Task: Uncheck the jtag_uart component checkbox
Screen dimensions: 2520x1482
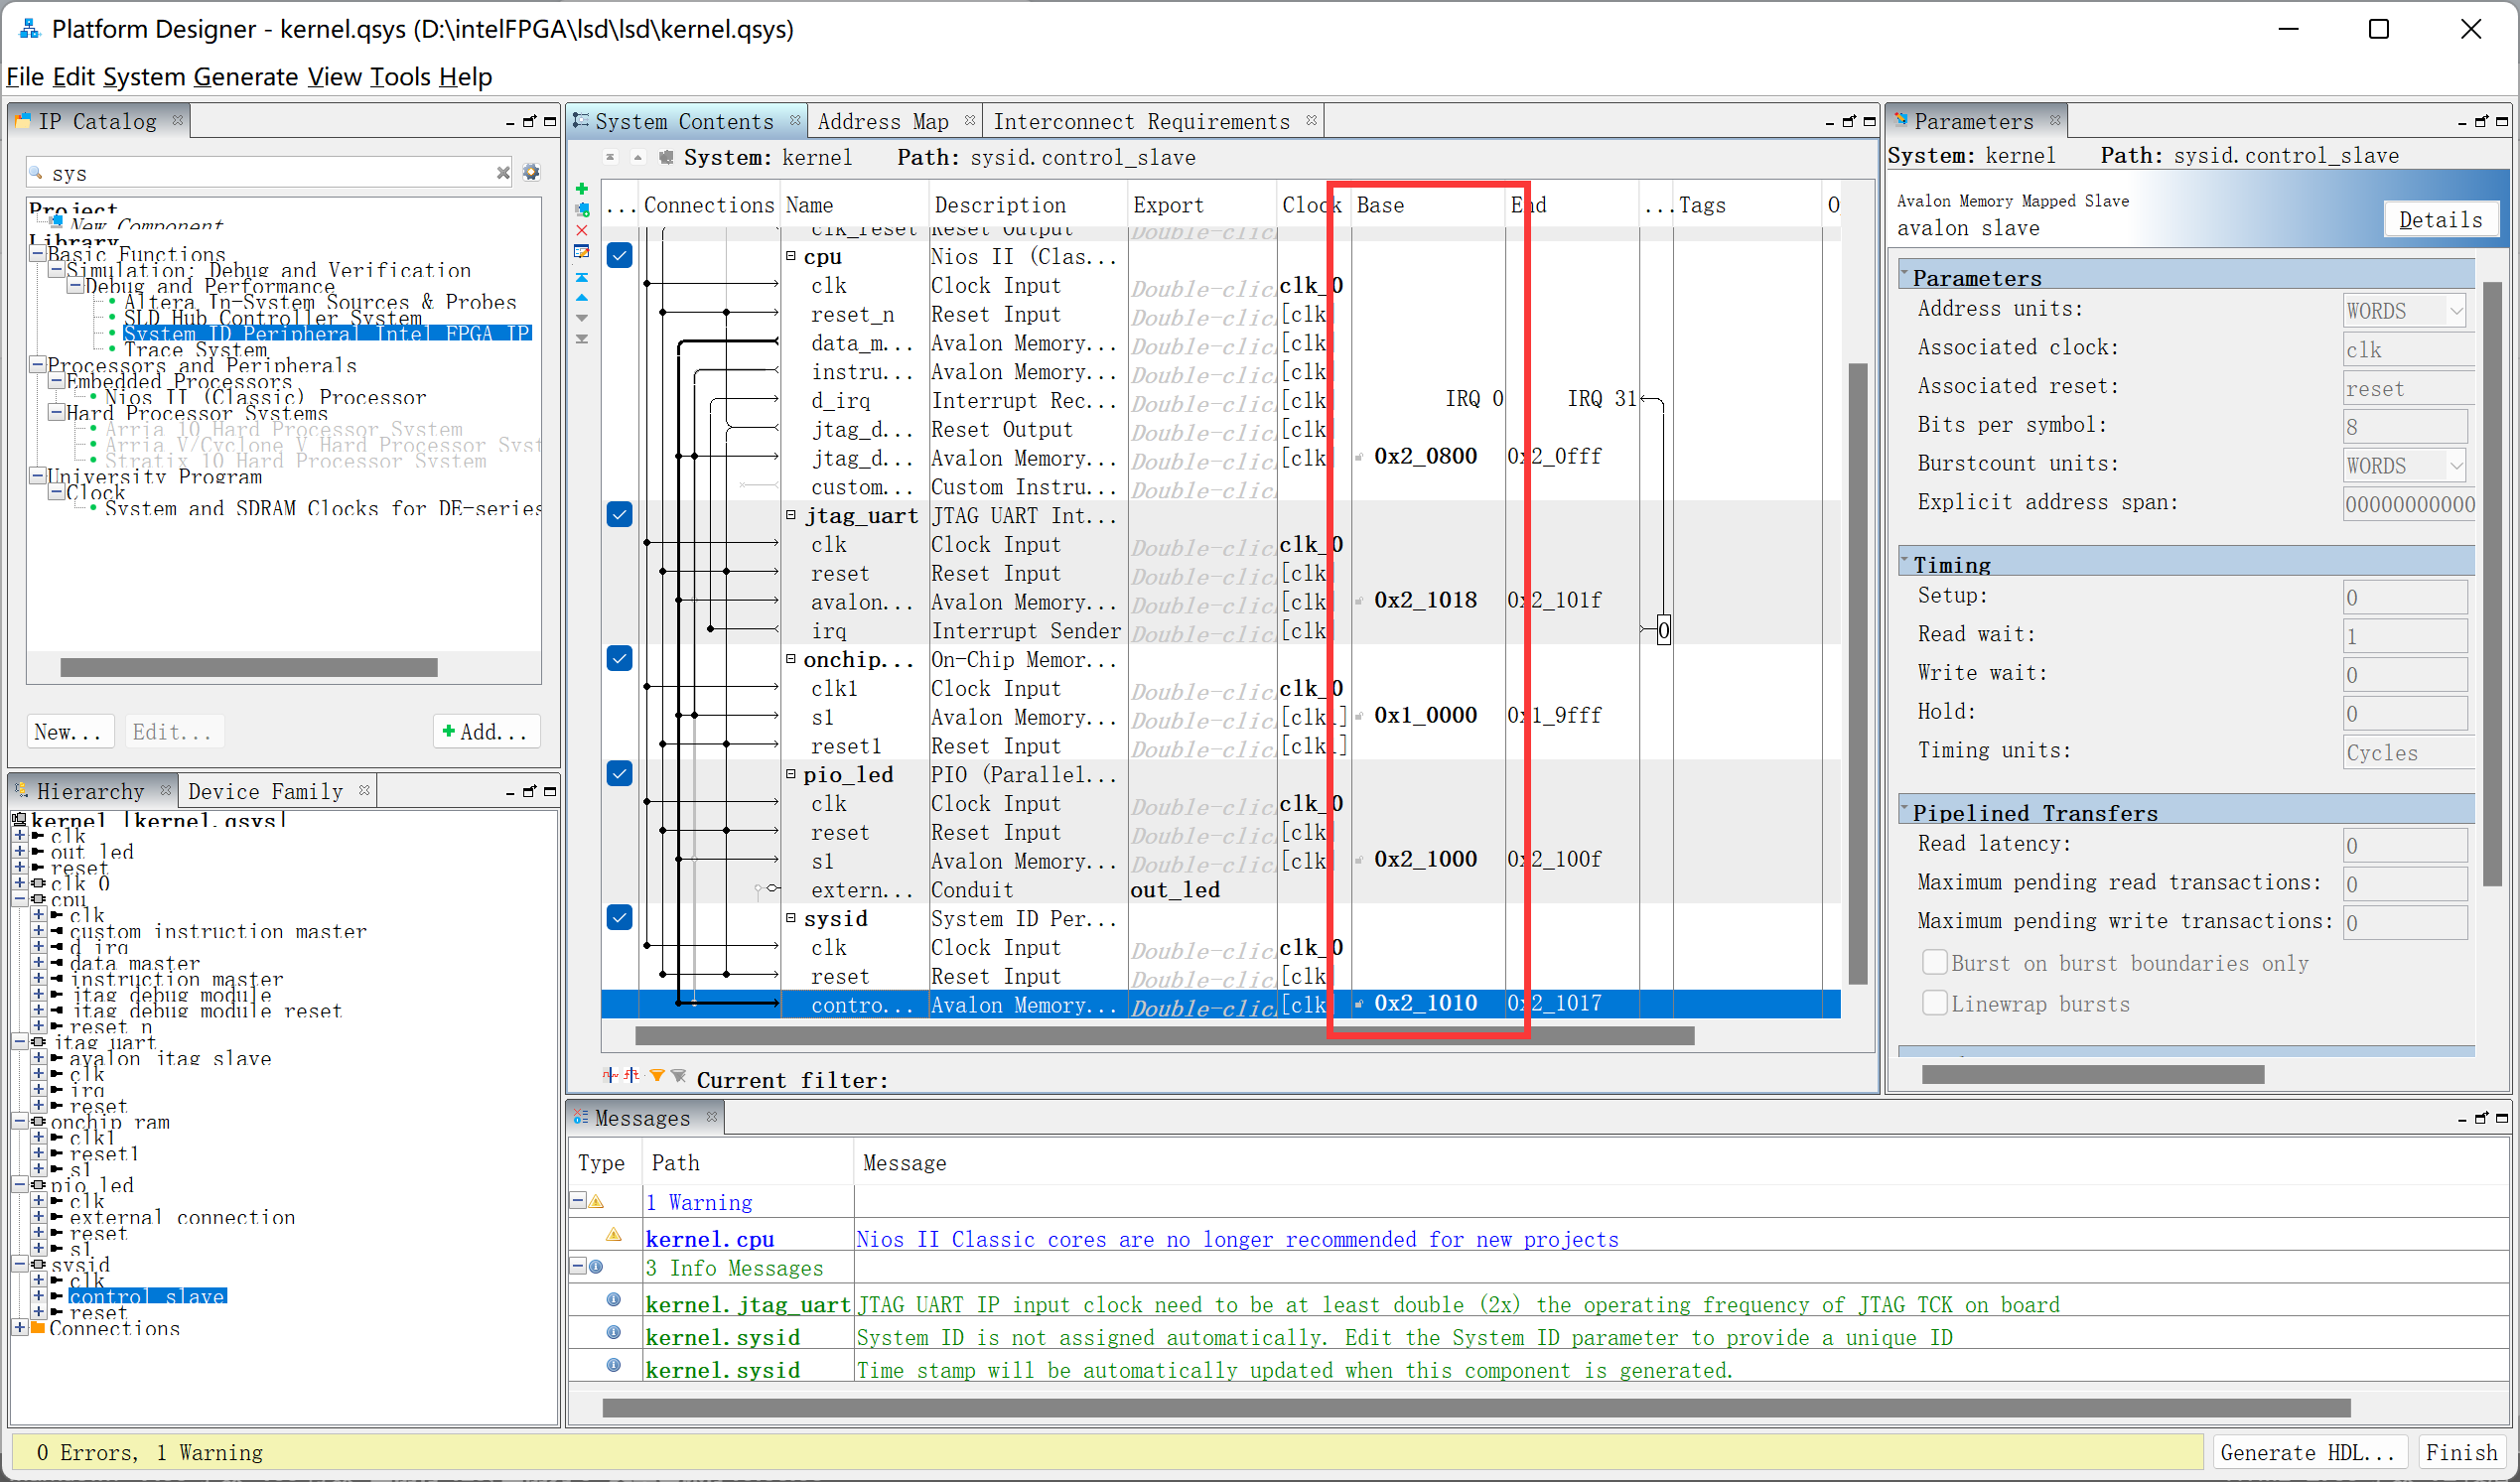Action: point(620,514)
